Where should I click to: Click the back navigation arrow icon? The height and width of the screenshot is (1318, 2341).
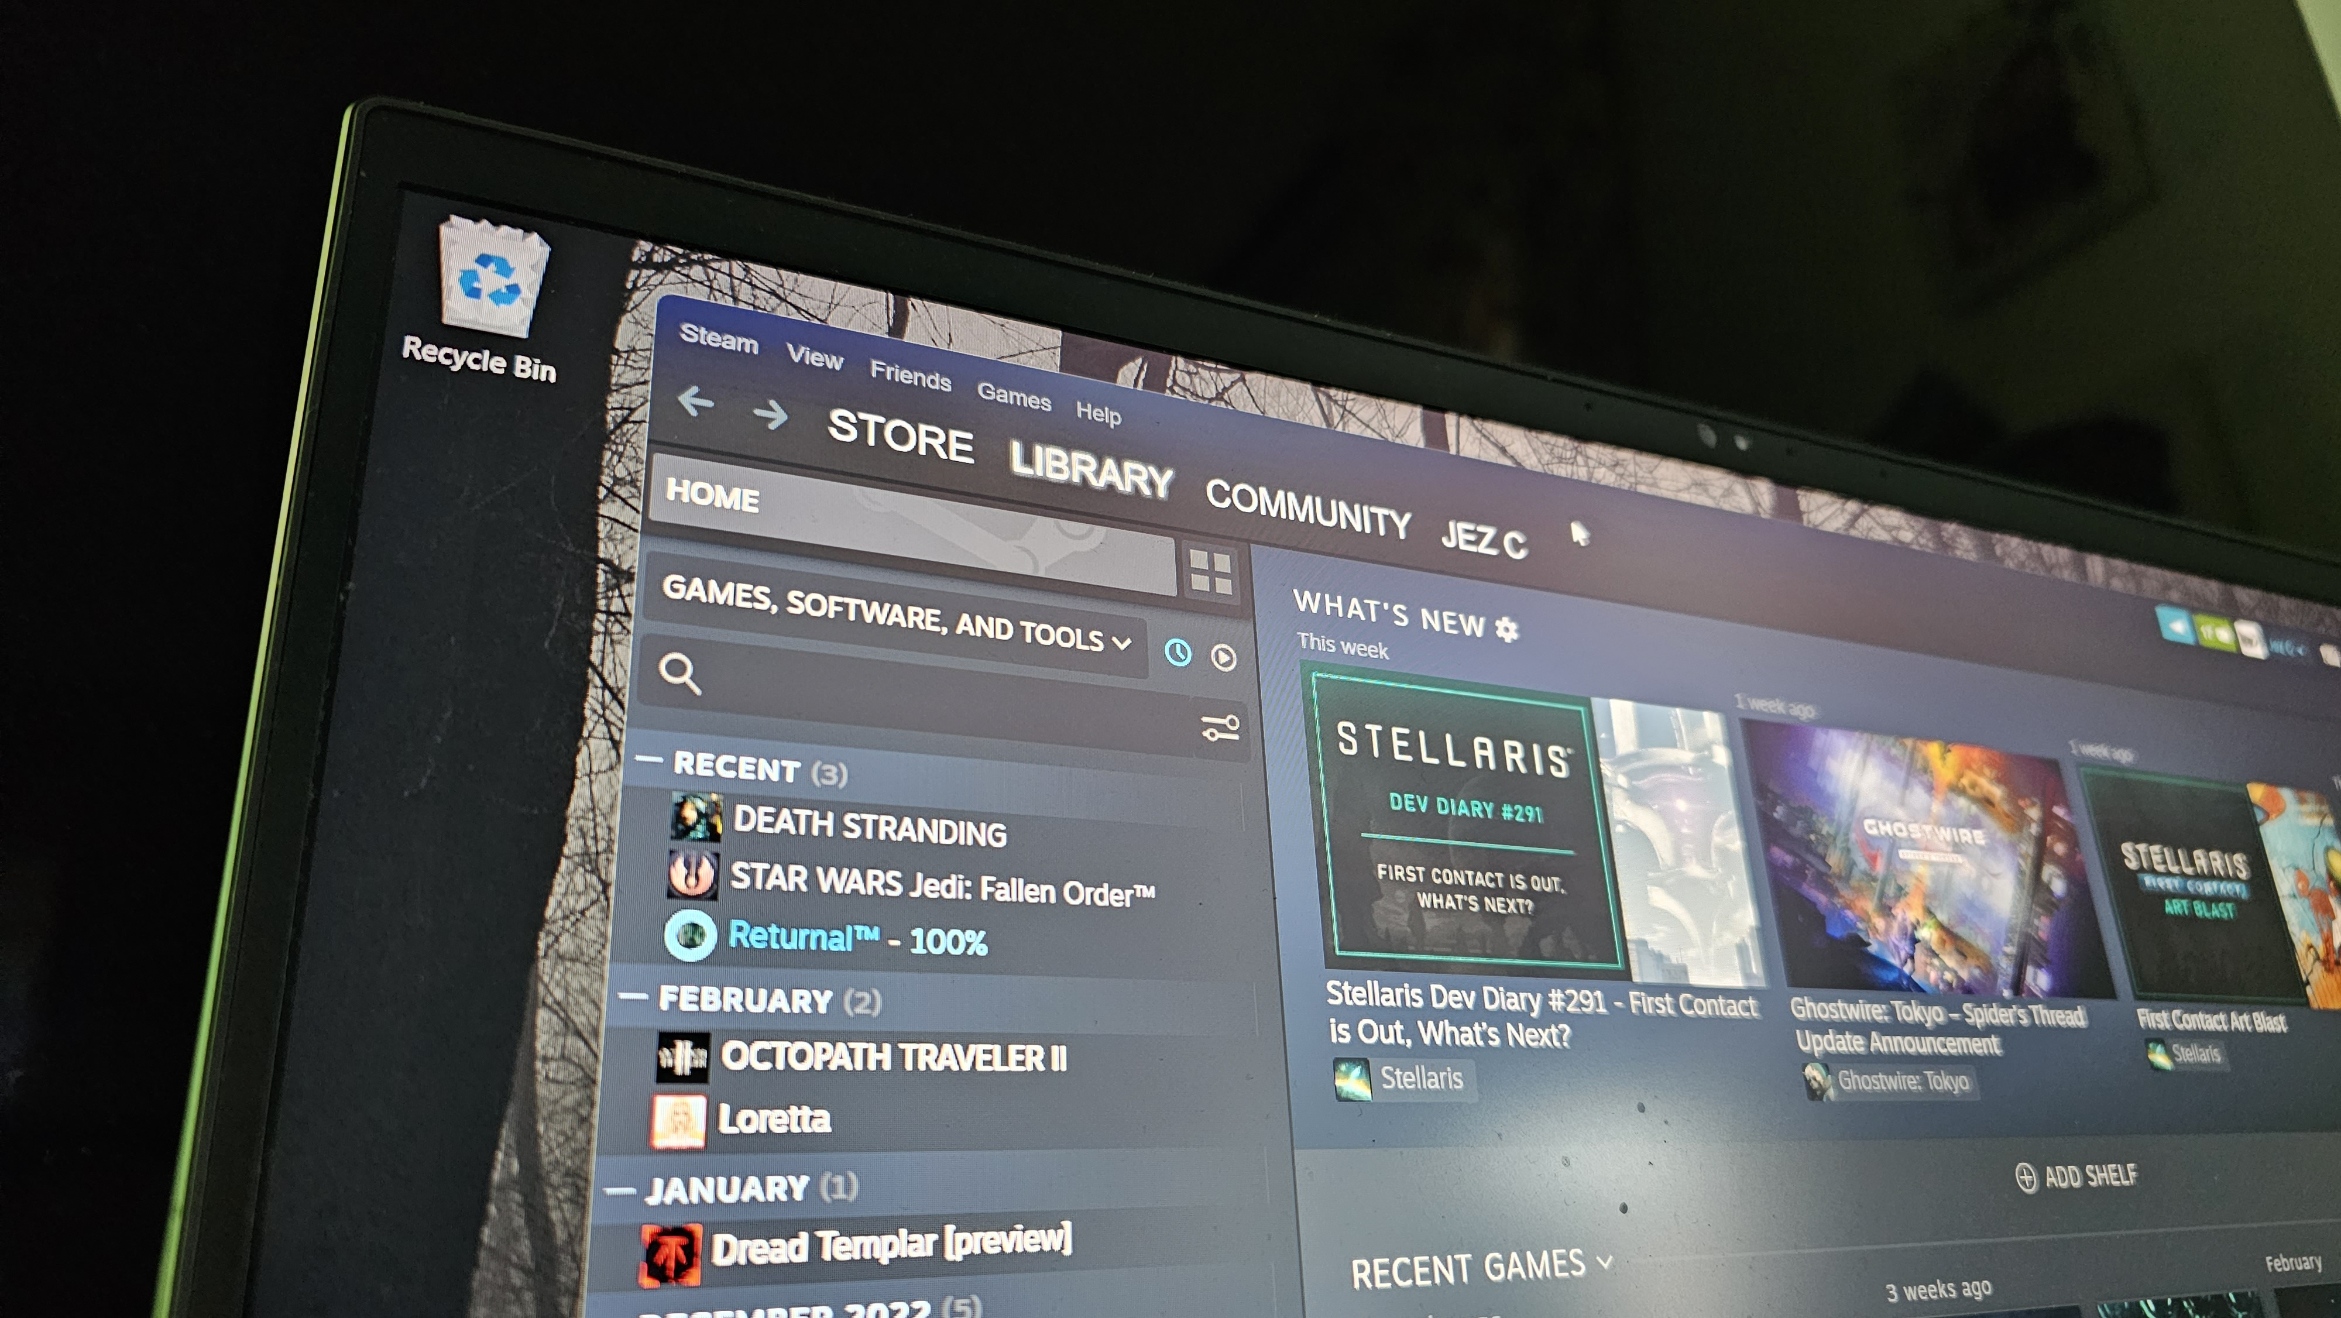click(696, 410)
